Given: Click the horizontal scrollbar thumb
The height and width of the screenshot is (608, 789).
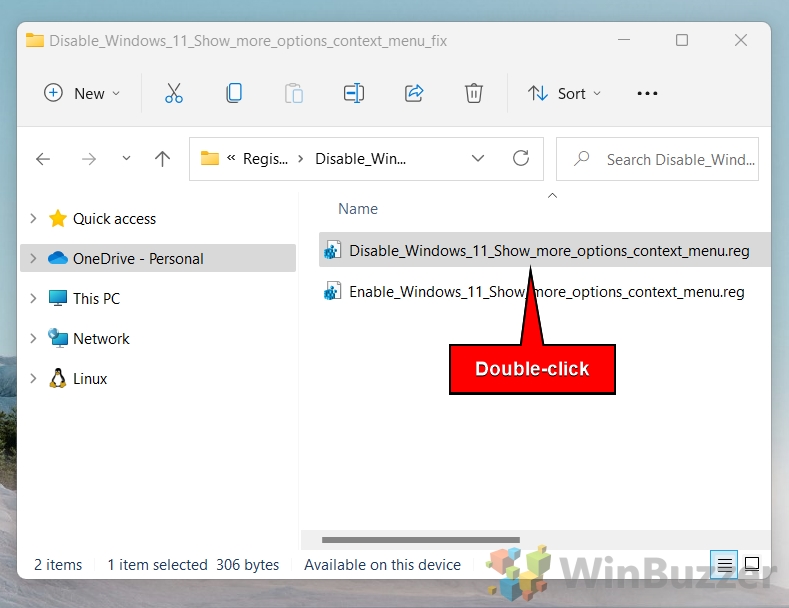Looking at the screenshot, I should 421,540.
